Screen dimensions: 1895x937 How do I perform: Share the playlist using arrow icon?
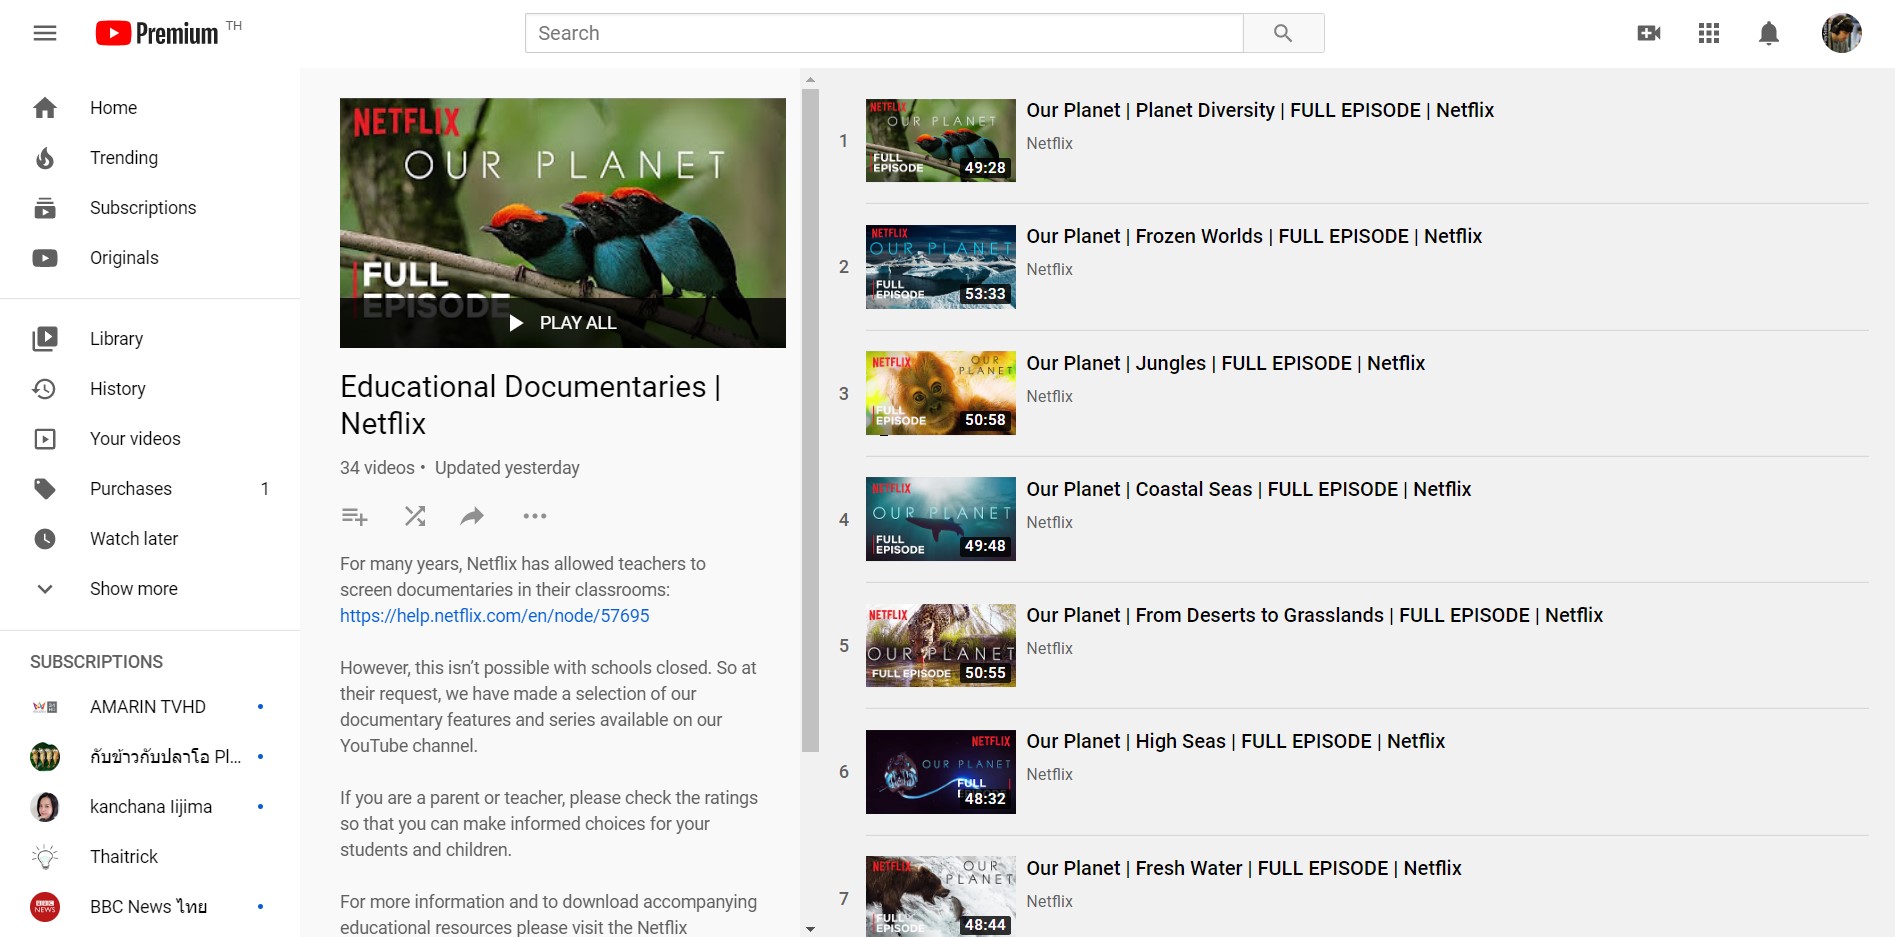pyautogui.click(x=472, y=516)
